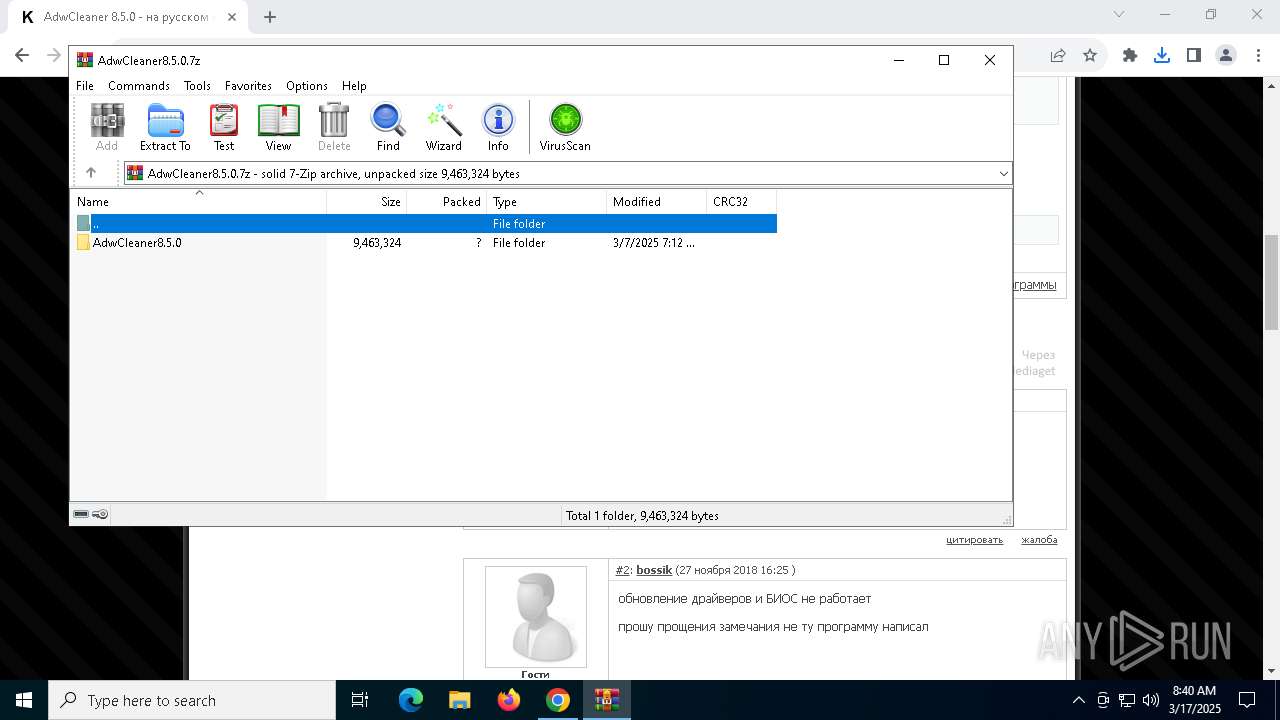Open Chrome downloads icon
Screen dimensions: 1280x720
click(x=1162, y=56)
